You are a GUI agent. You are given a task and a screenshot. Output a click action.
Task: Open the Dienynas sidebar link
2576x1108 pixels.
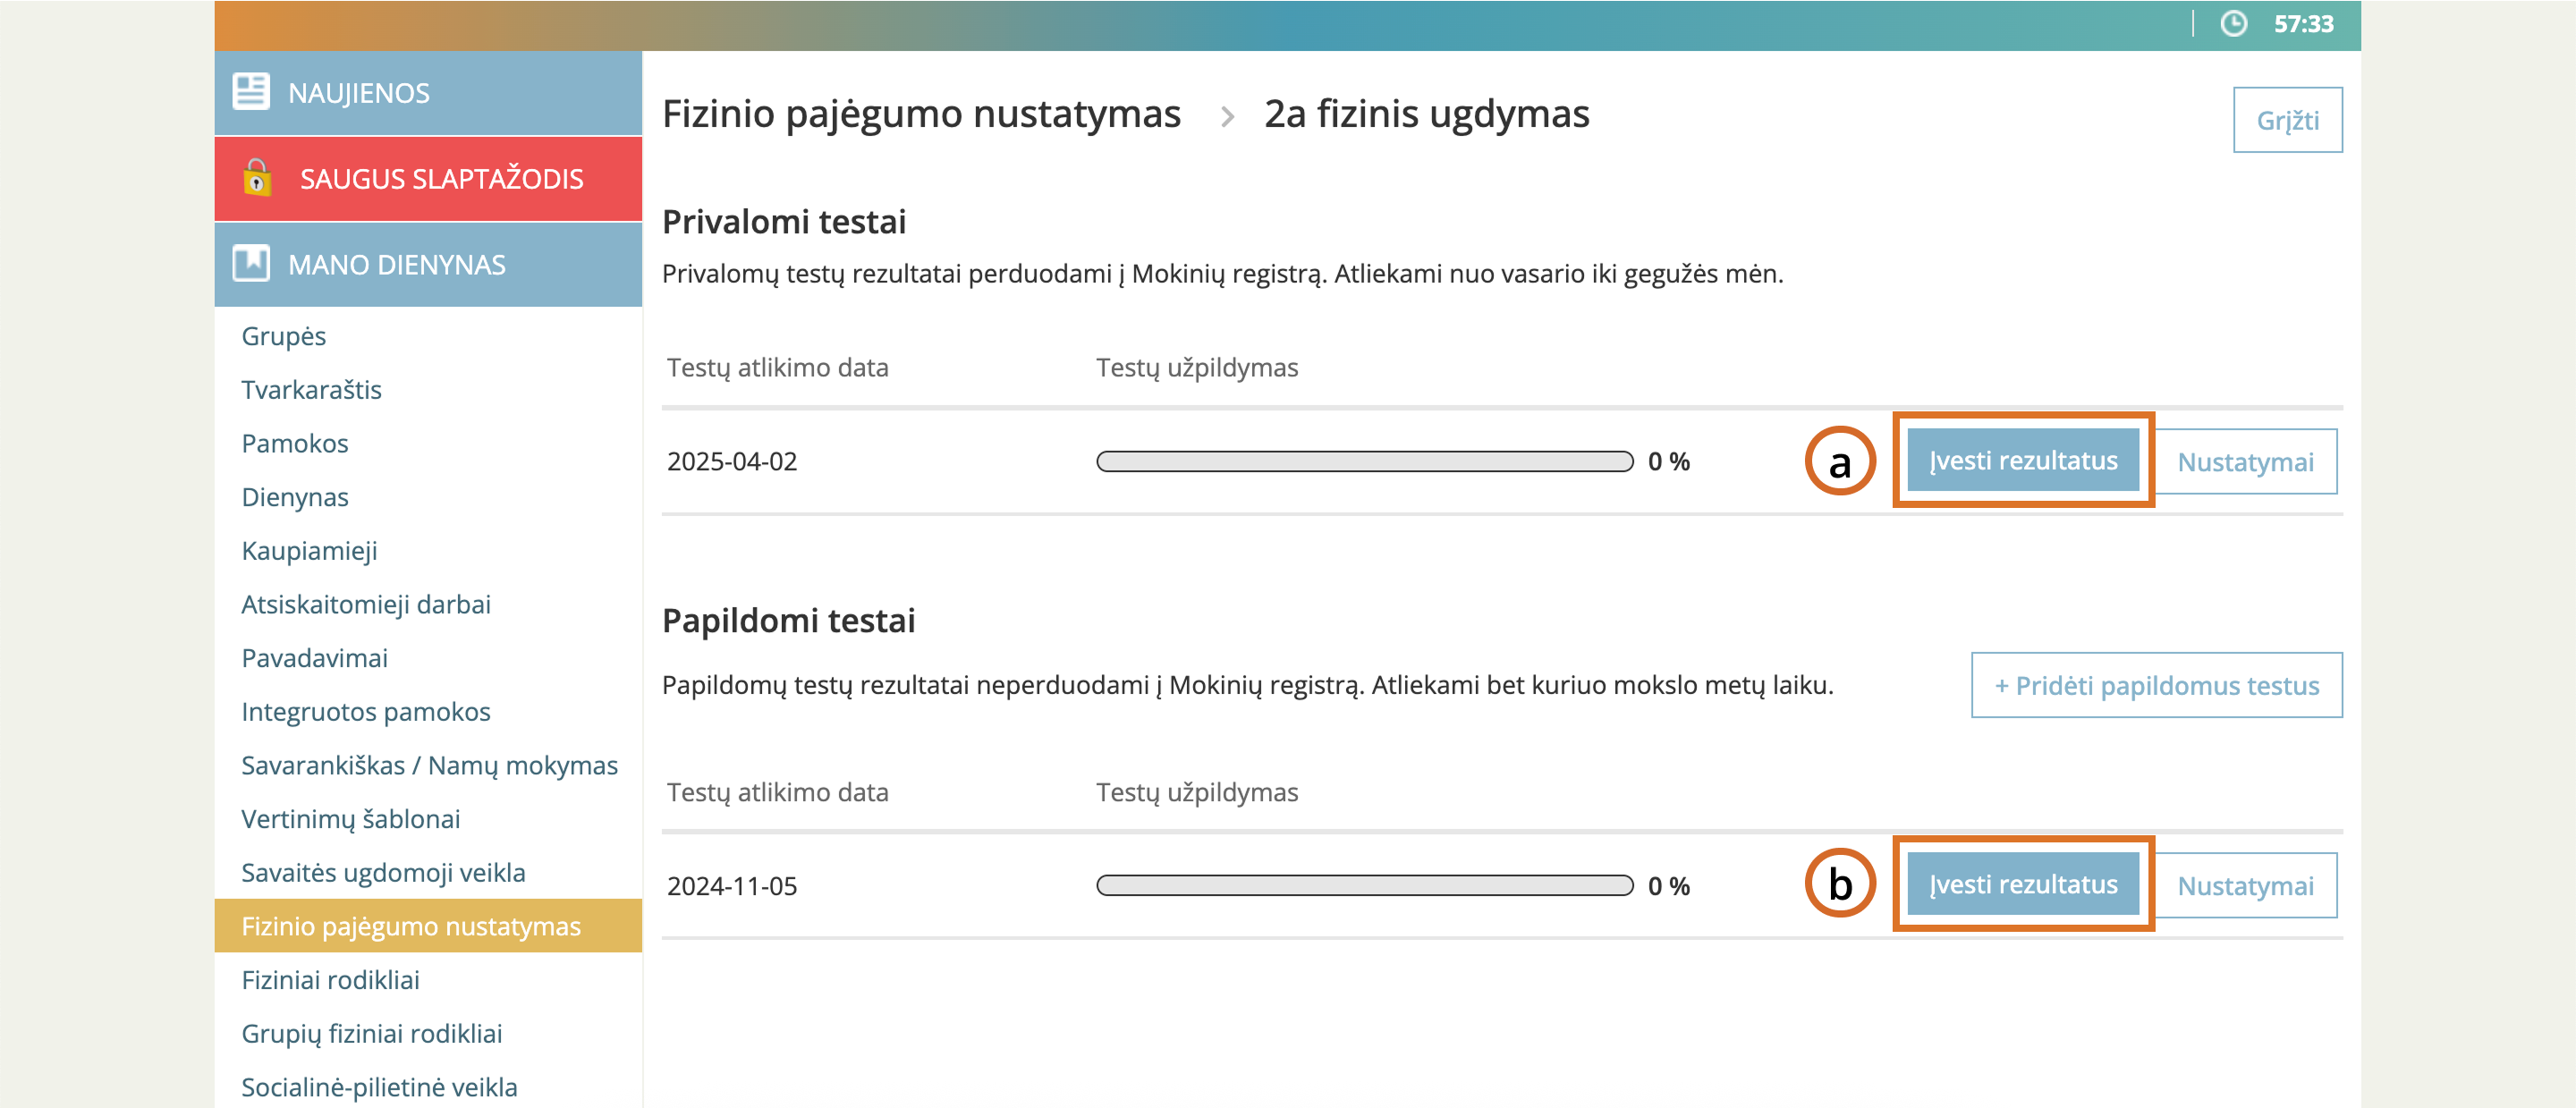[295, 497]
